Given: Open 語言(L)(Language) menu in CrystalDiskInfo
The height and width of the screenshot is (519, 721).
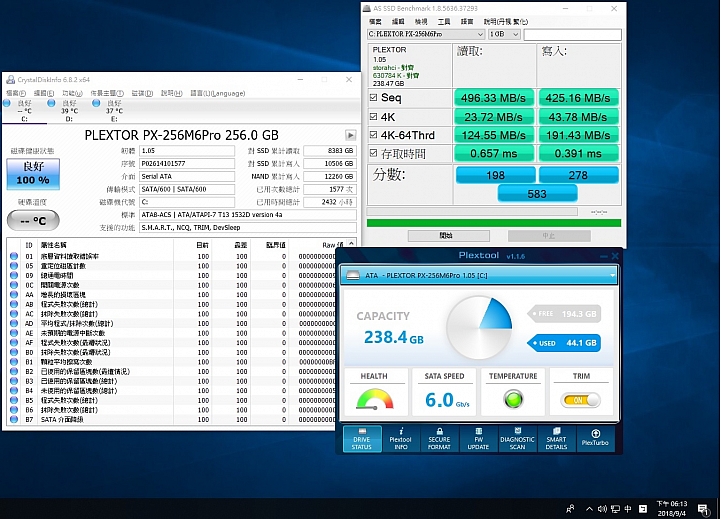Looking at the screenshot, I should click(217, 93).
